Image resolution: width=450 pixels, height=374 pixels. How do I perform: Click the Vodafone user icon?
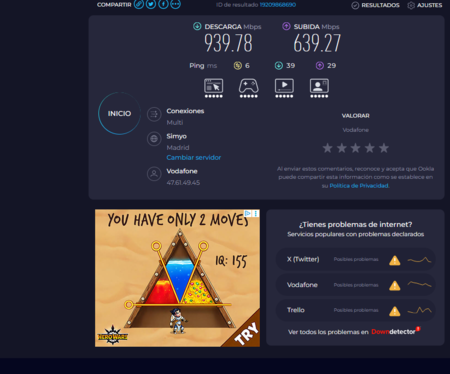(x=154, y=174)
